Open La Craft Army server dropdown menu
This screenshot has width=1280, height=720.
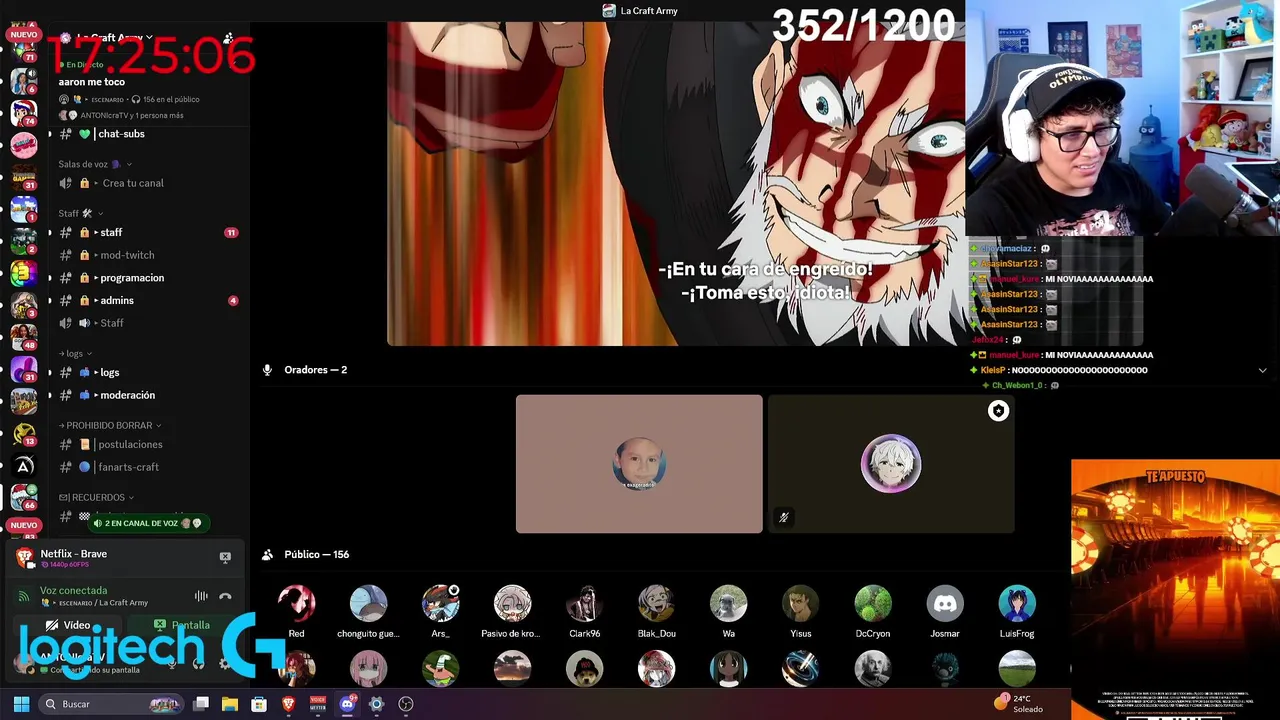[115, 38]
